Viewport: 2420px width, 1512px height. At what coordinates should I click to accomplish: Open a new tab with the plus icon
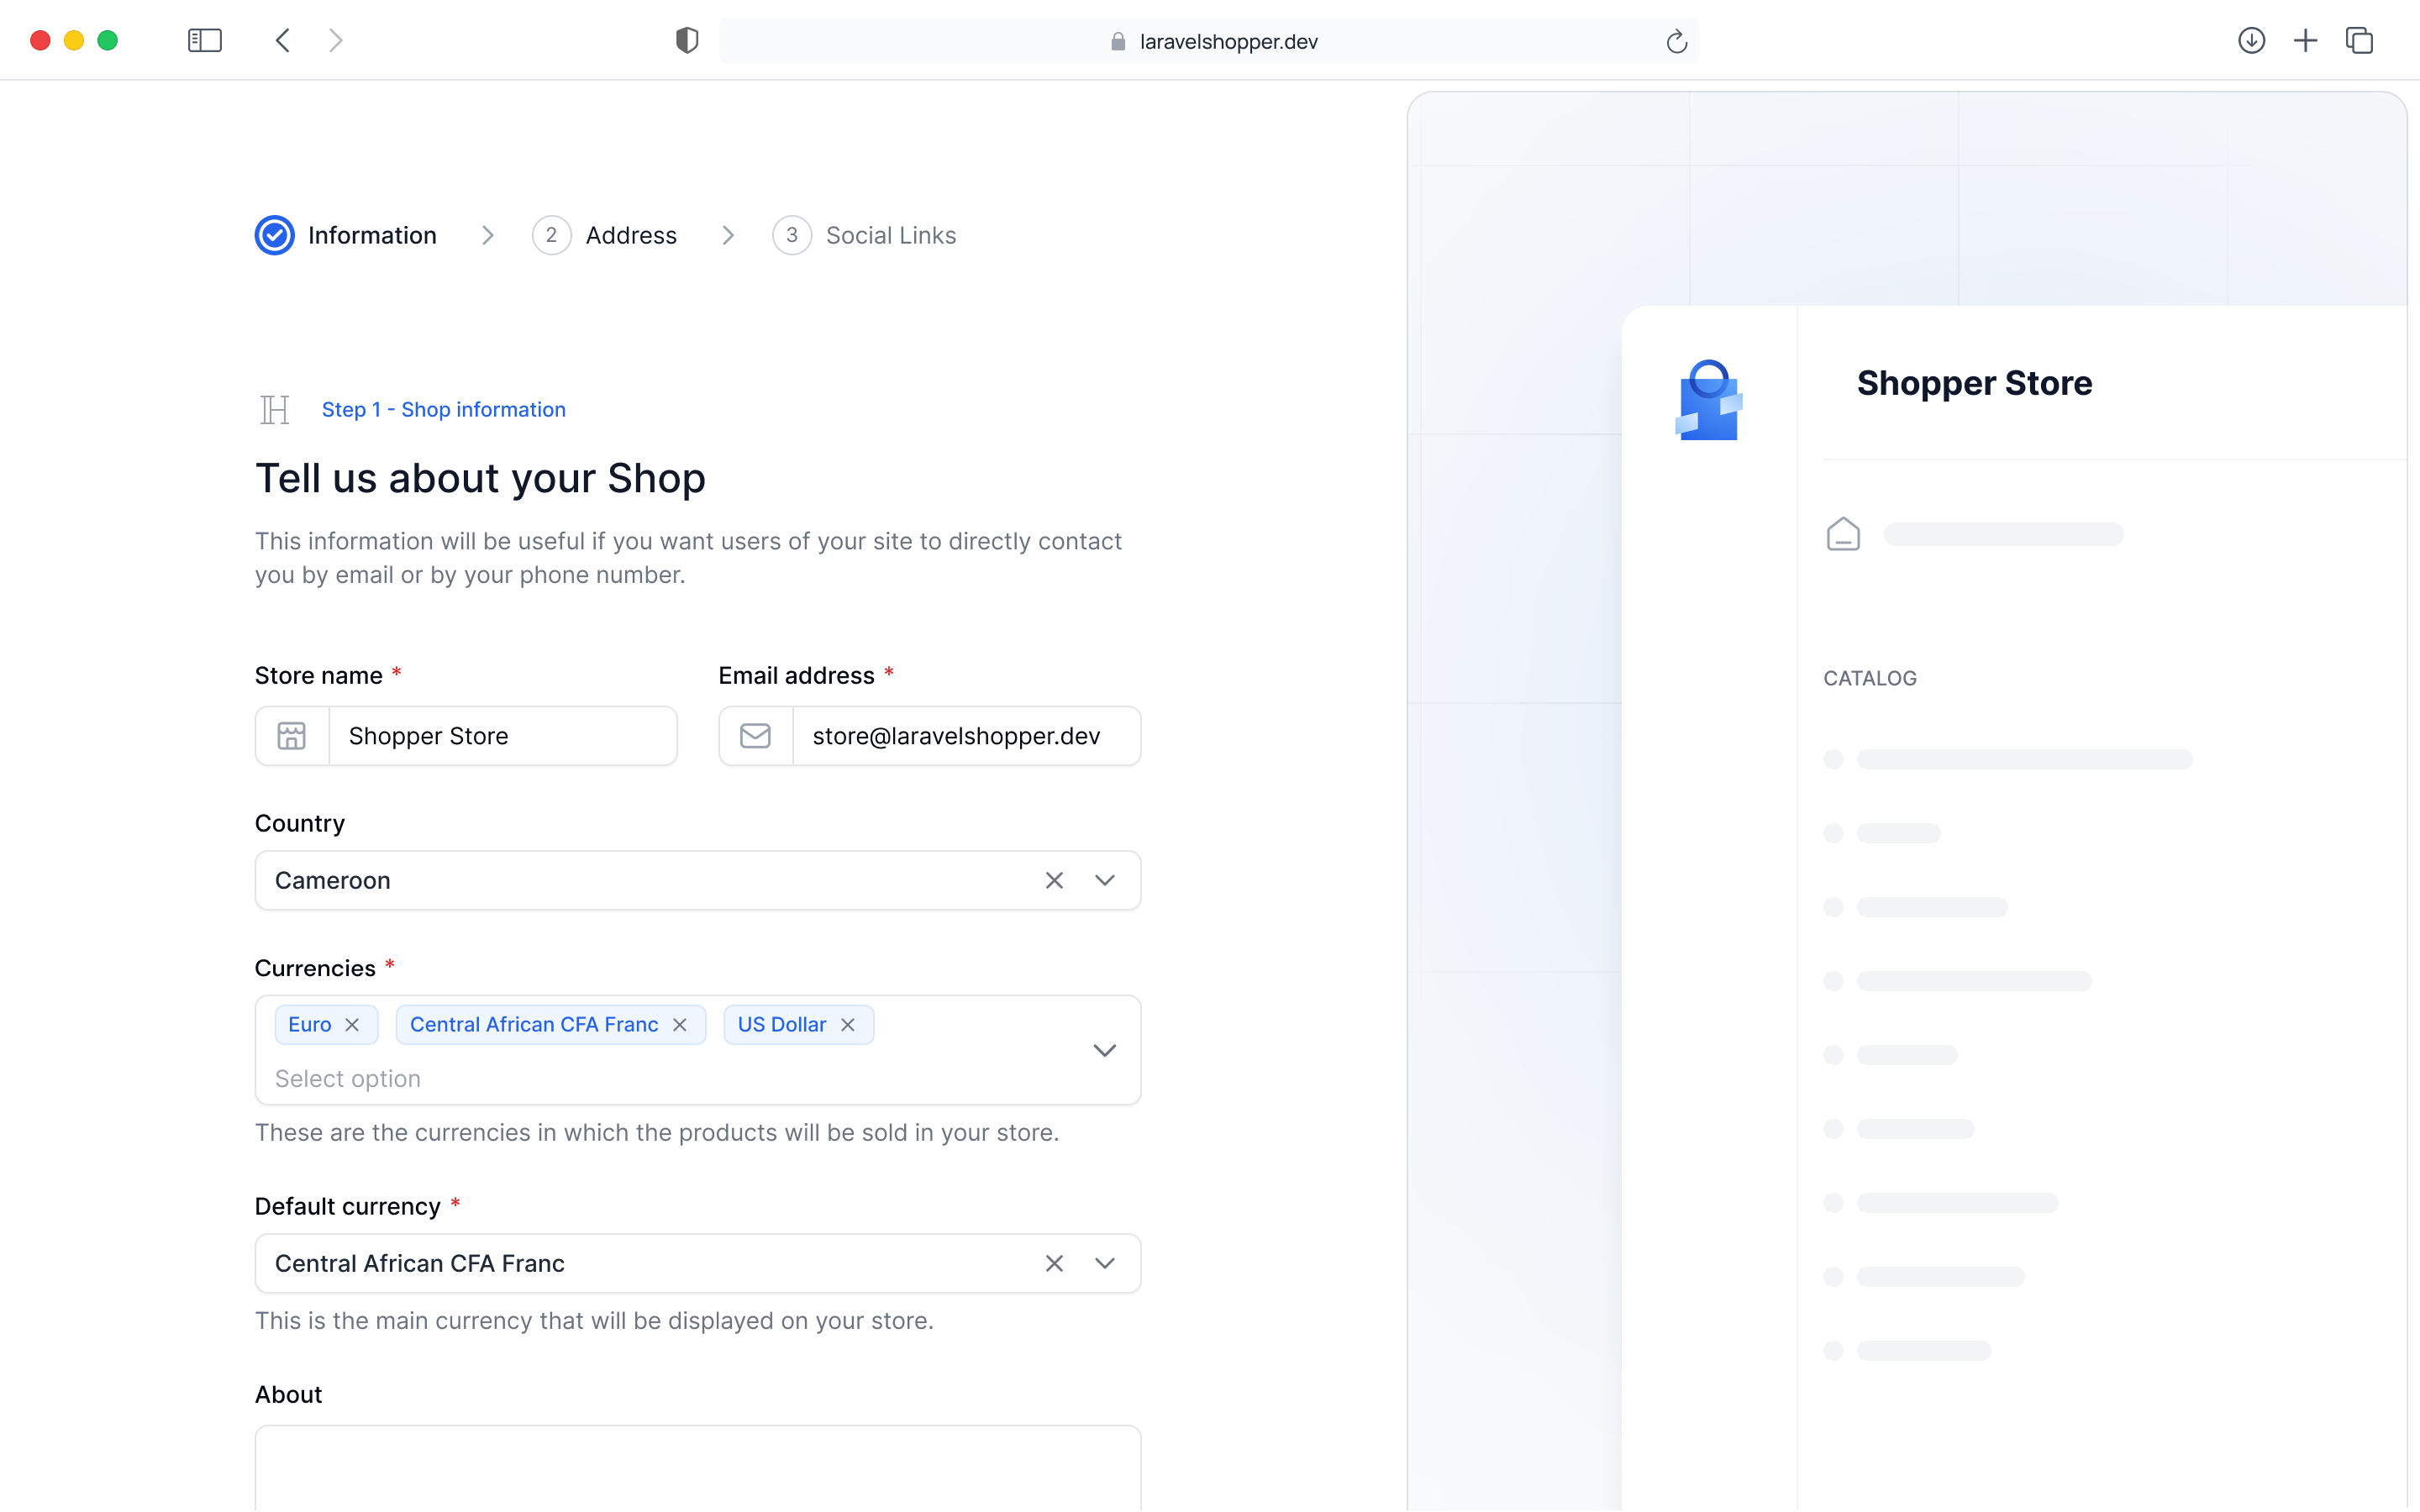pyautogui.click(x=2305, y=40)
